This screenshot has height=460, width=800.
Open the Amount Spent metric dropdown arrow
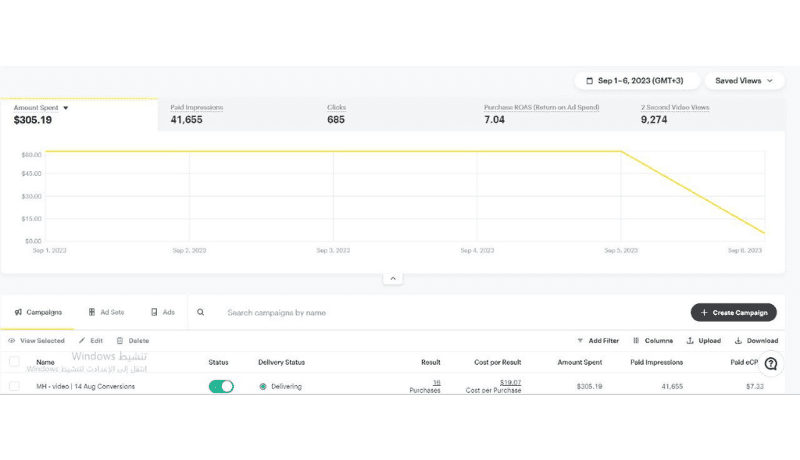coord(66,107)
